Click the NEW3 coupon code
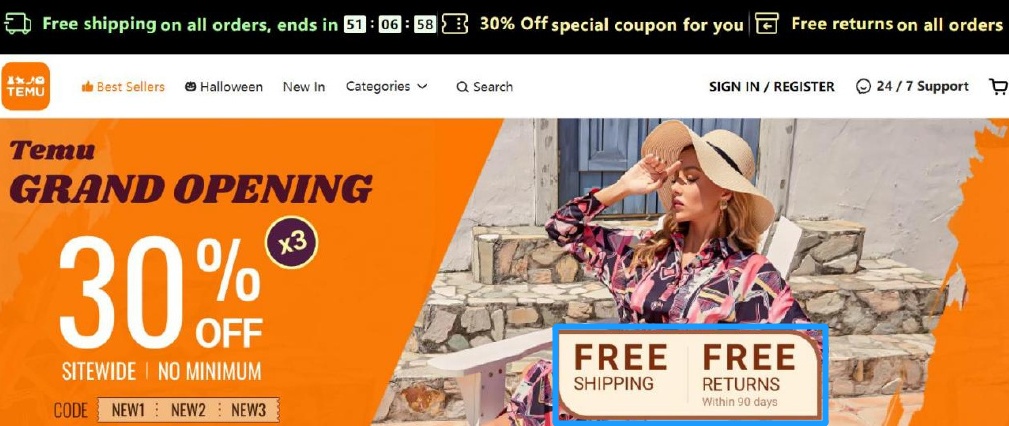This screenshot has height=426, width=1009. coord(248,410)
